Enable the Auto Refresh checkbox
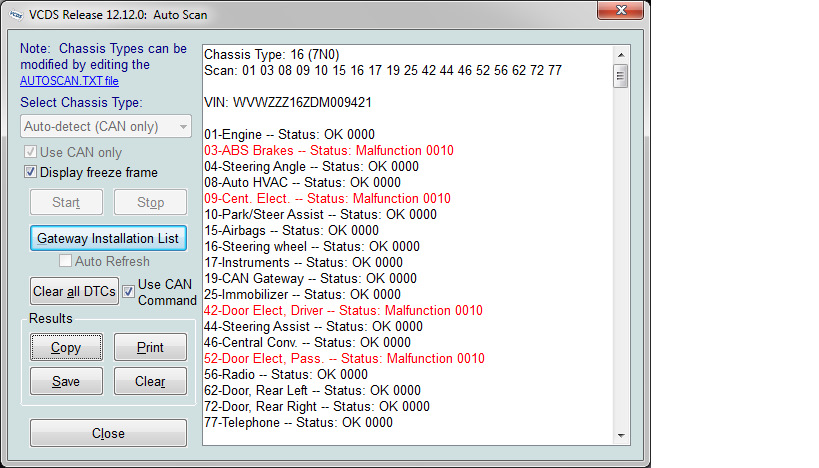The width and height of the screenshot is (819, 468). coord(65,261)
